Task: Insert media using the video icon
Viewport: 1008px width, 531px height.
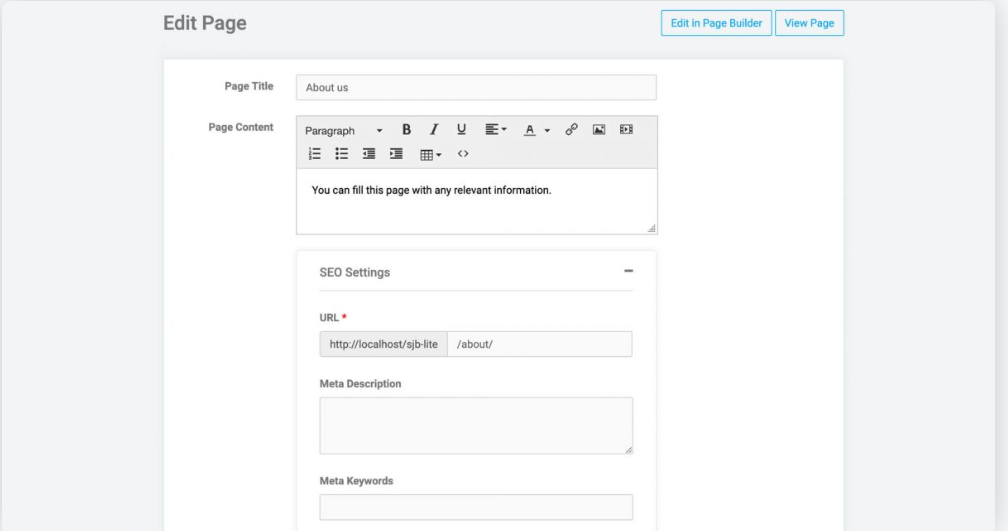Action: click(x=626, y=130)
